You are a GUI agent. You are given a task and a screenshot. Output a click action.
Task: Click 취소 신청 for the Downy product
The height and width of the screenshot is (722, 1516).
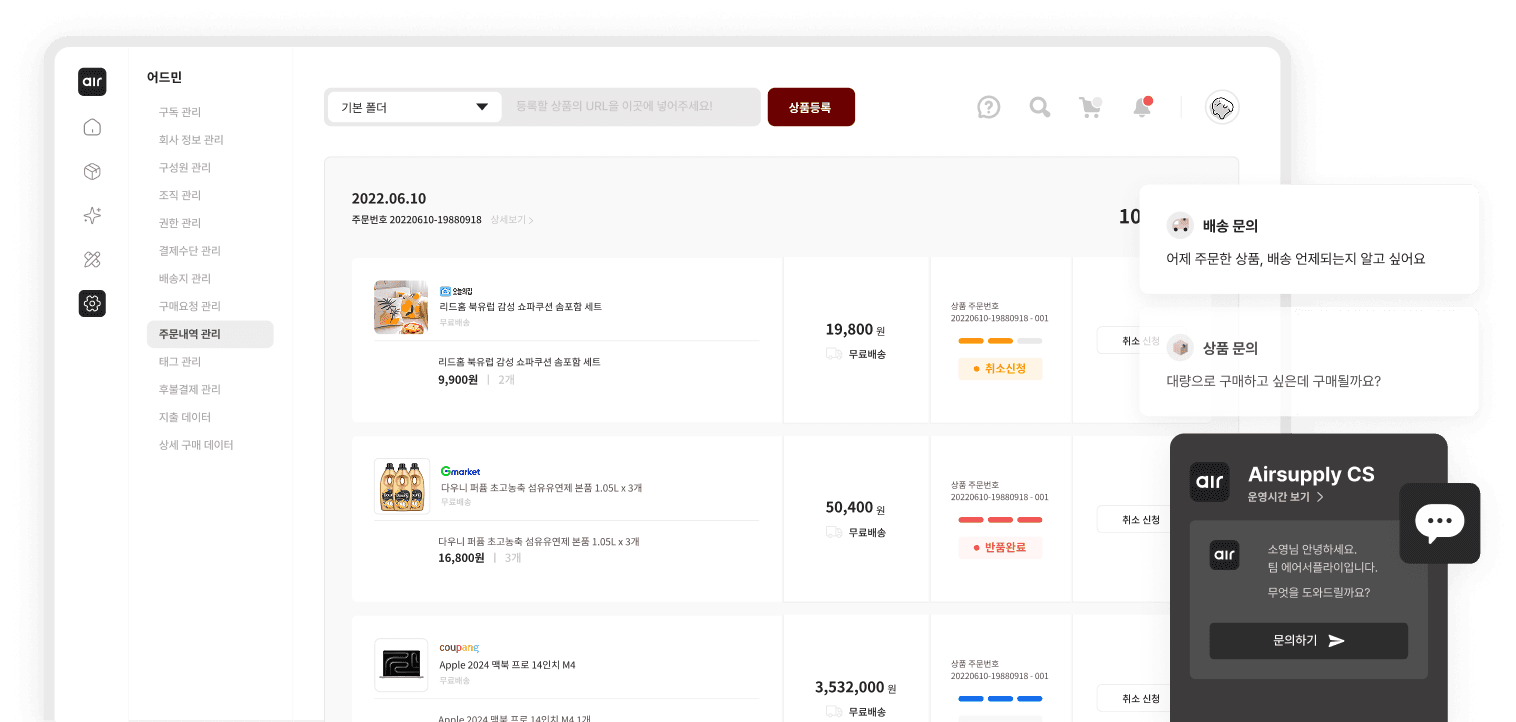pyautogui.click(x=1134, y=519)
